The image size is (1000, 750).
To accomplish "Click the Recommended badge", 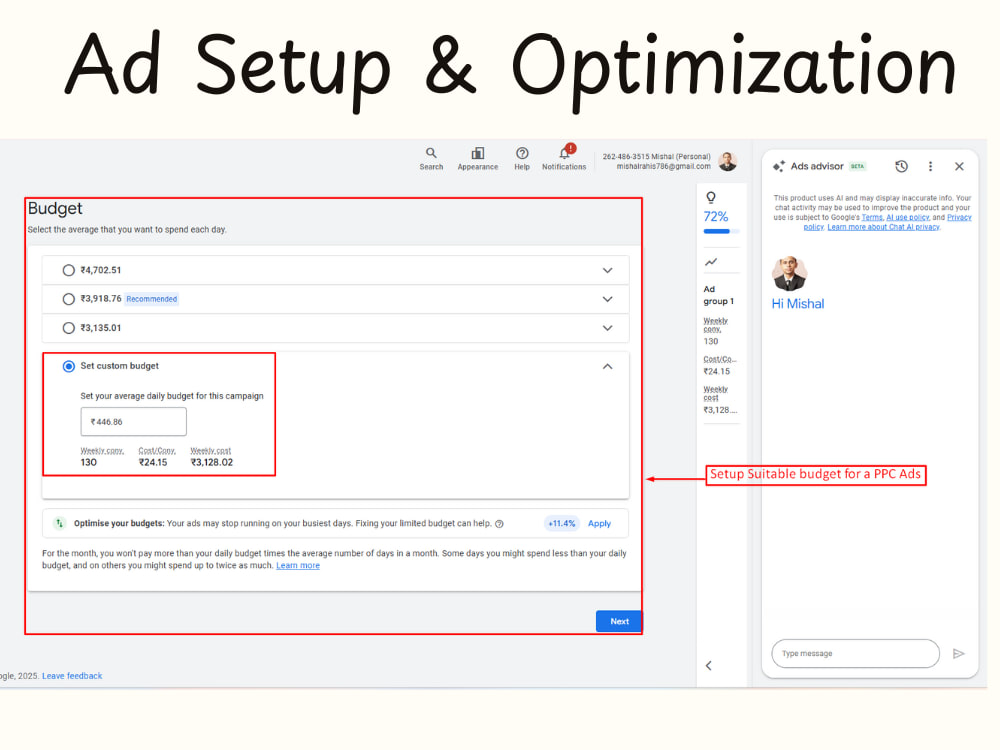I will point(151,299).
